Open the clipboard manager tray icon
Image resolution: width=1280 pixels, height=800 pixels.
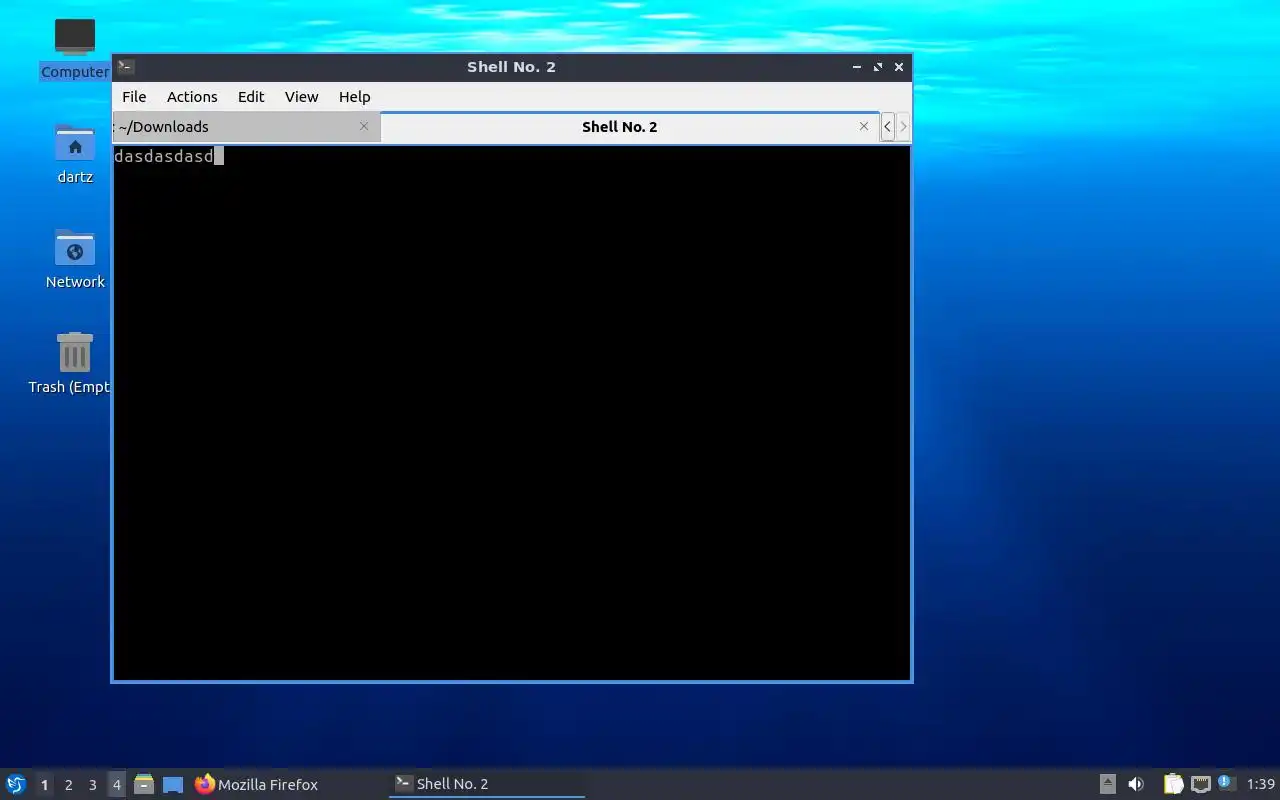(x=1173, y=784)
